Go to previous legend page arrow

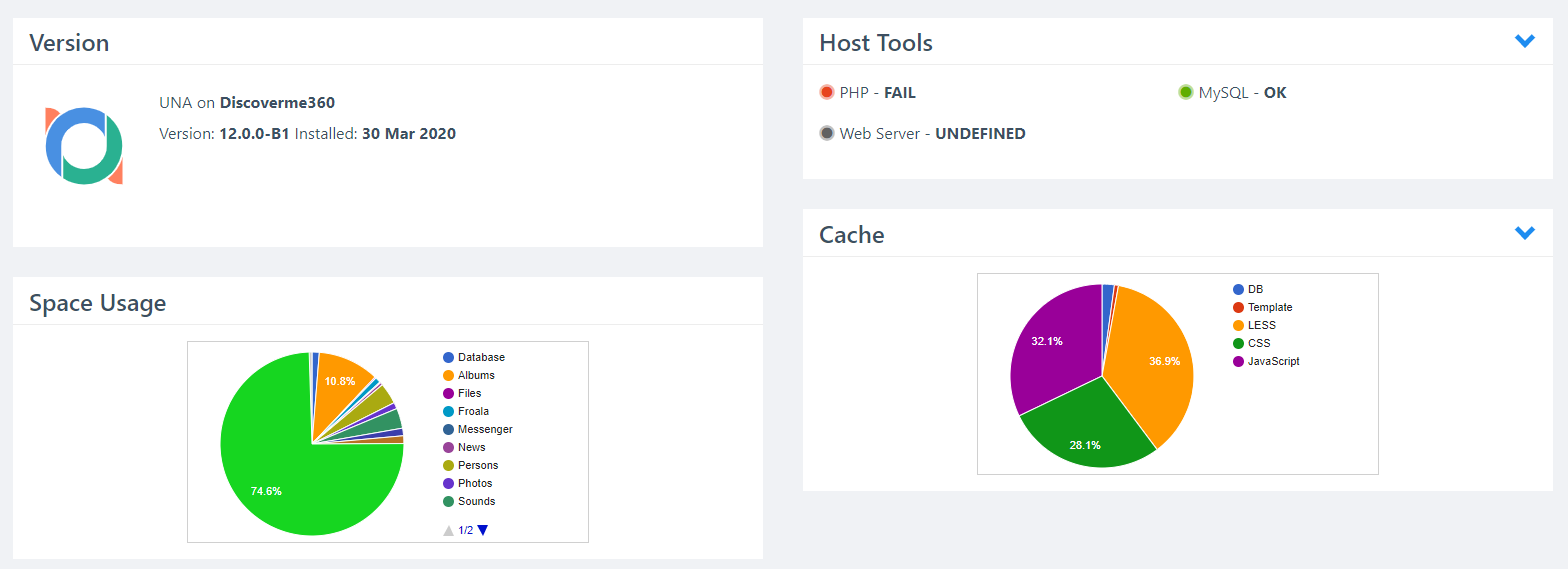449,530
